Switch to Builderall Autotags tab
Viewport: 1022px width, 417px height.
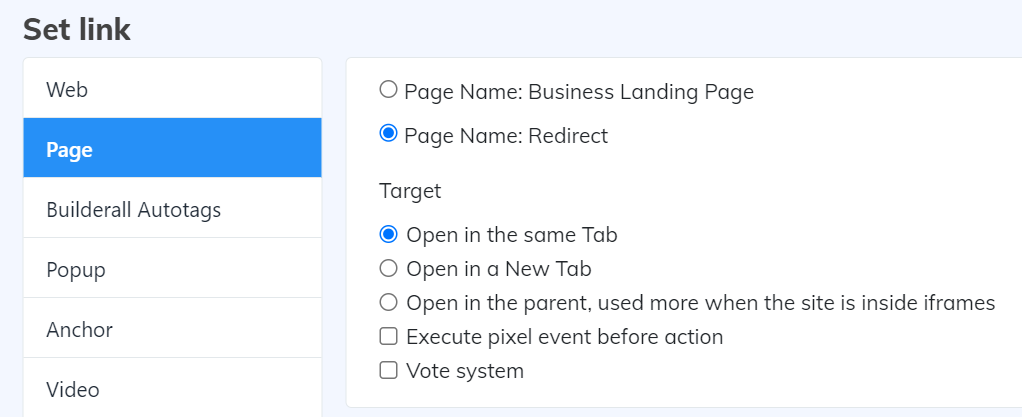point(172,209)
